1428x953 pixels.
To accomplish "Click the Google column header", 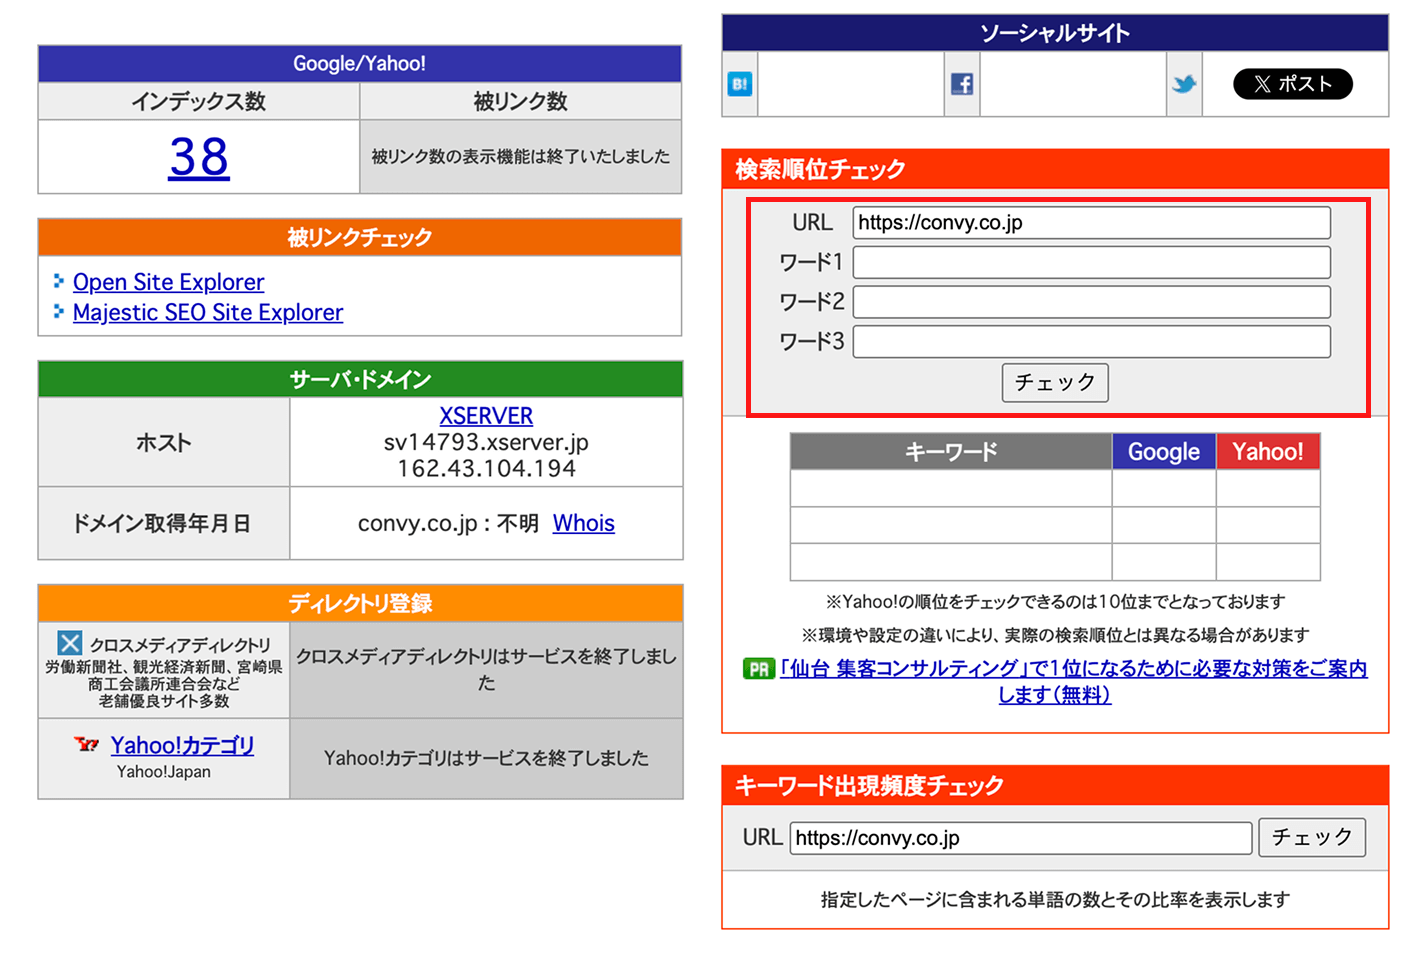I will pos(1164,451).
